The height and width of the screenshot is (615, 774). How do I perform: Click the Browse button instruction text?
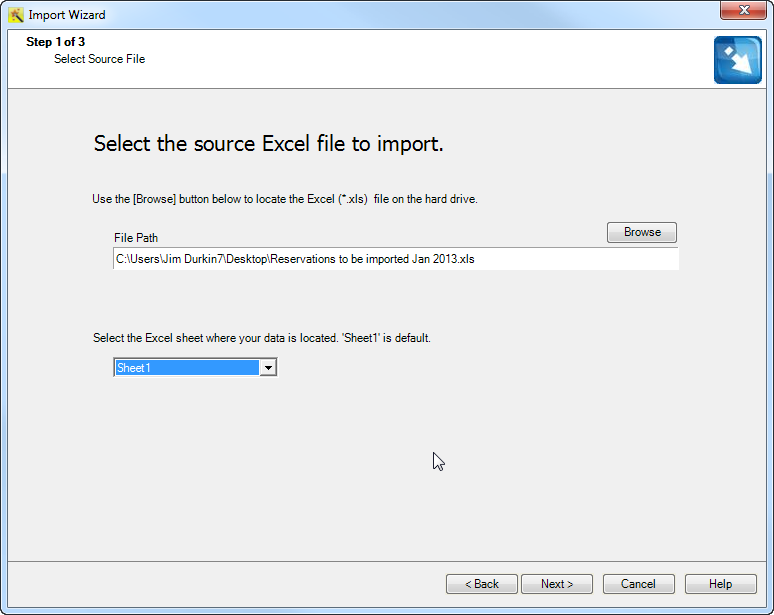(x=285, y=199)
